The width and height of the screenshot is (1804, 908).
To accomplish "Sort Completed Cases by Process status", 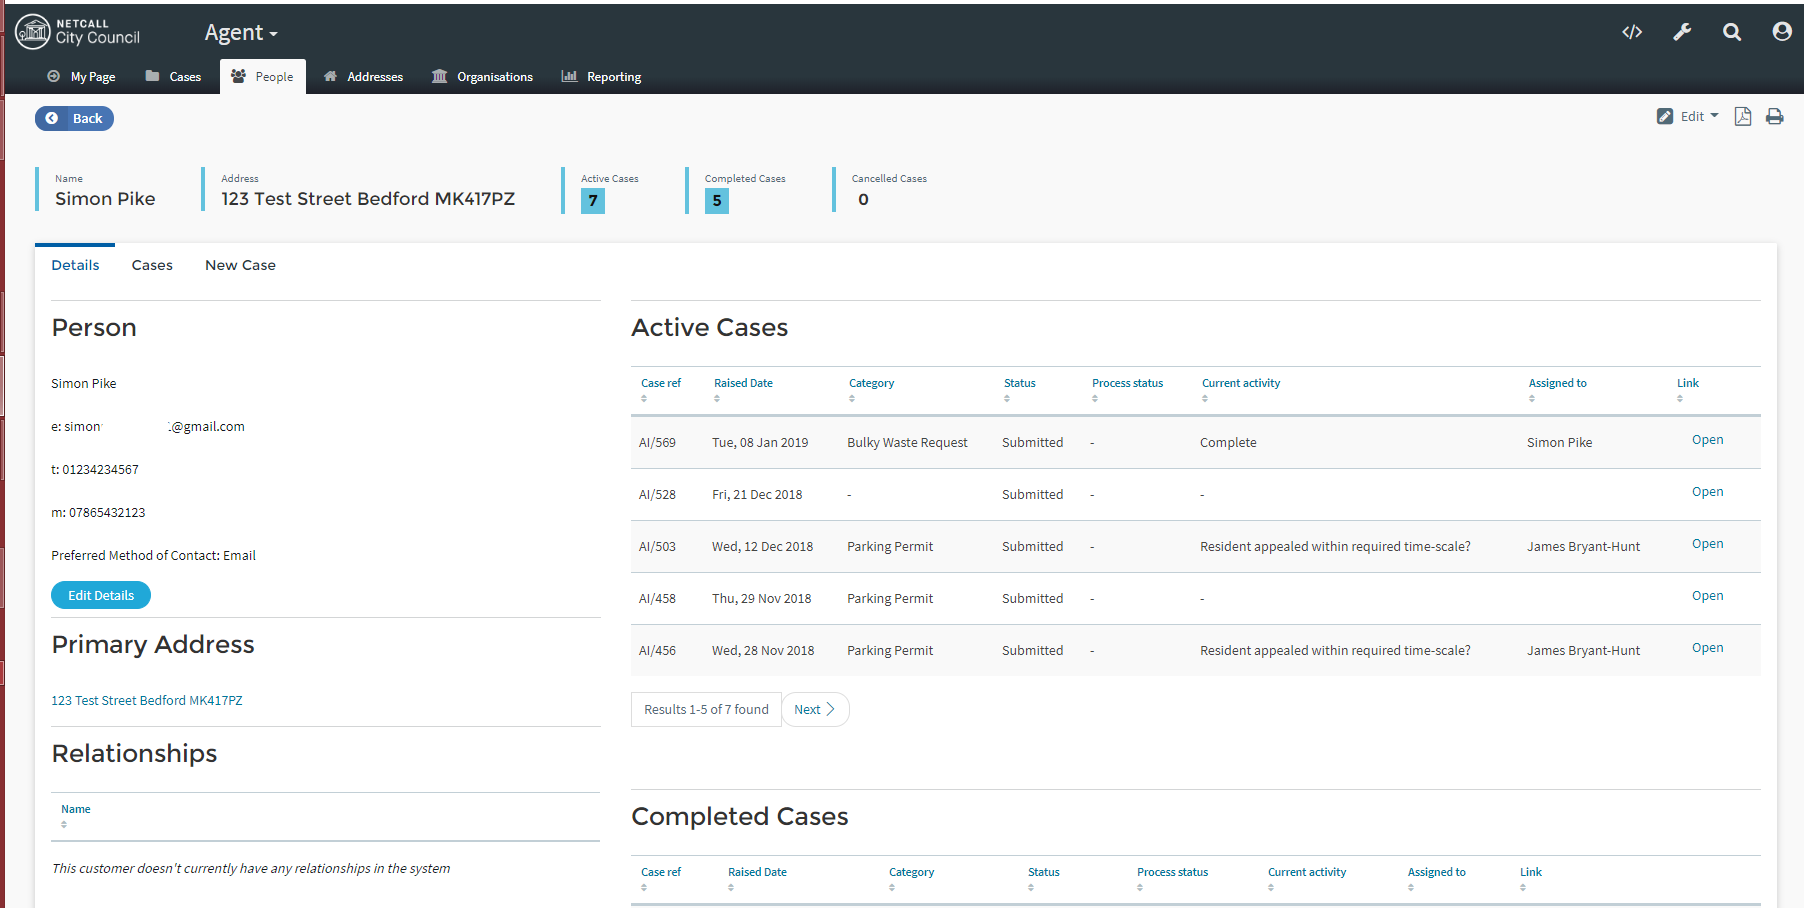I will pyautogui.click(x=1172, y=878).
